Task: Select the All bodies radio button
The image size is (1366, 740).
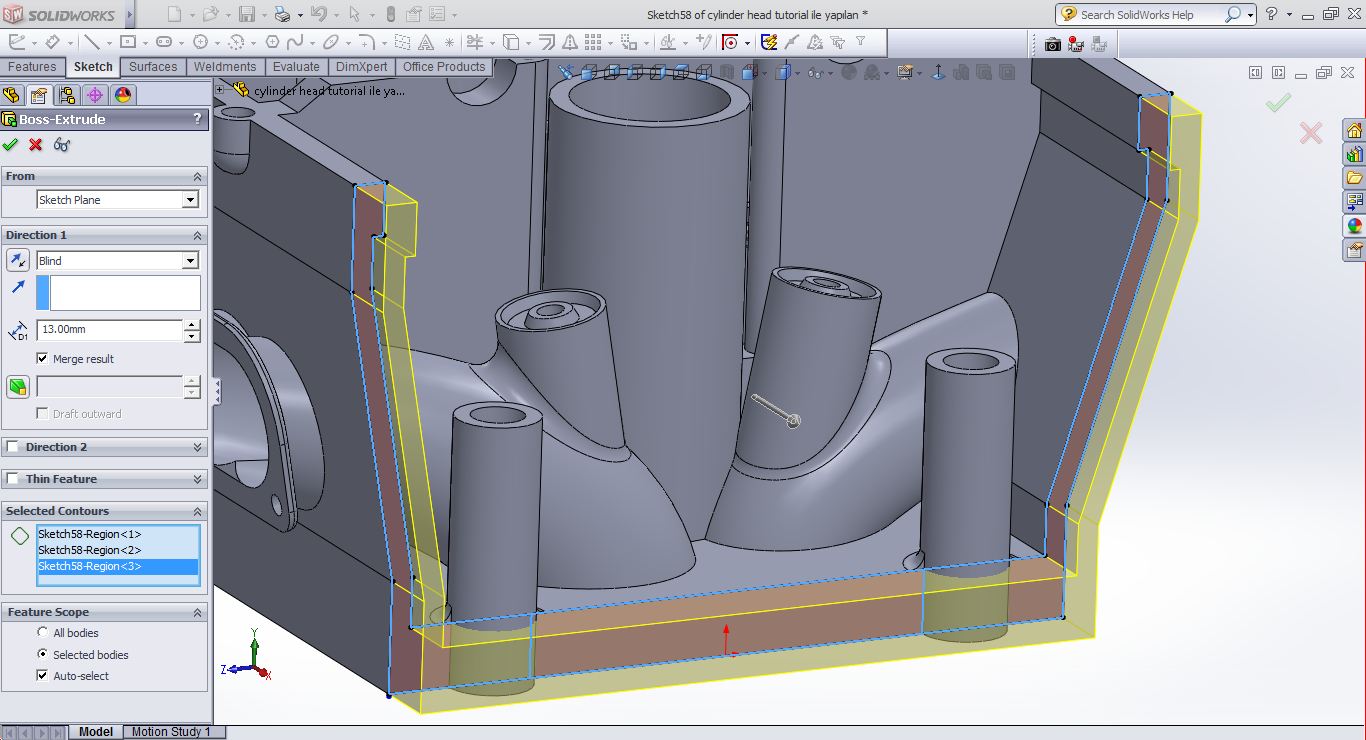Action: tap(42, 632)
